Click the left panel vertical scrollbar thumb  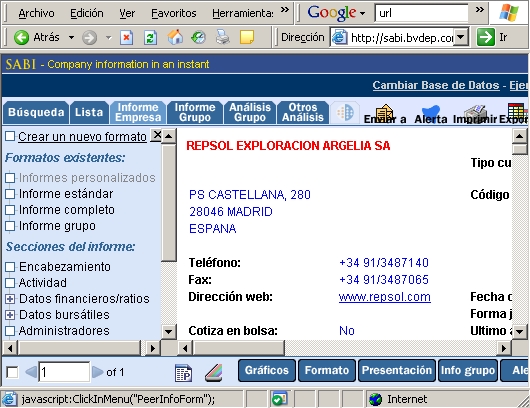168,203
